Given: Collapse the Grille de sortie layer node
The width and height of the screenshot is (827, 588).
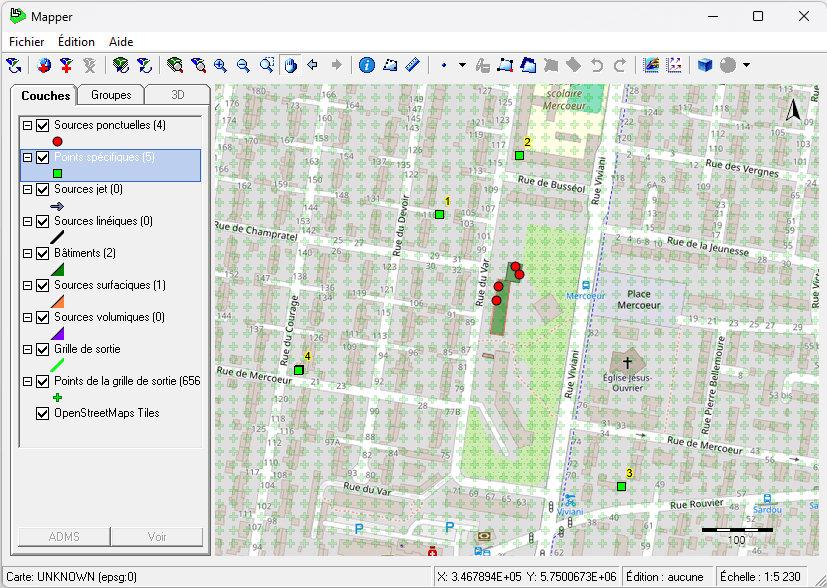Looking at the screenshot, I should 27,350.
